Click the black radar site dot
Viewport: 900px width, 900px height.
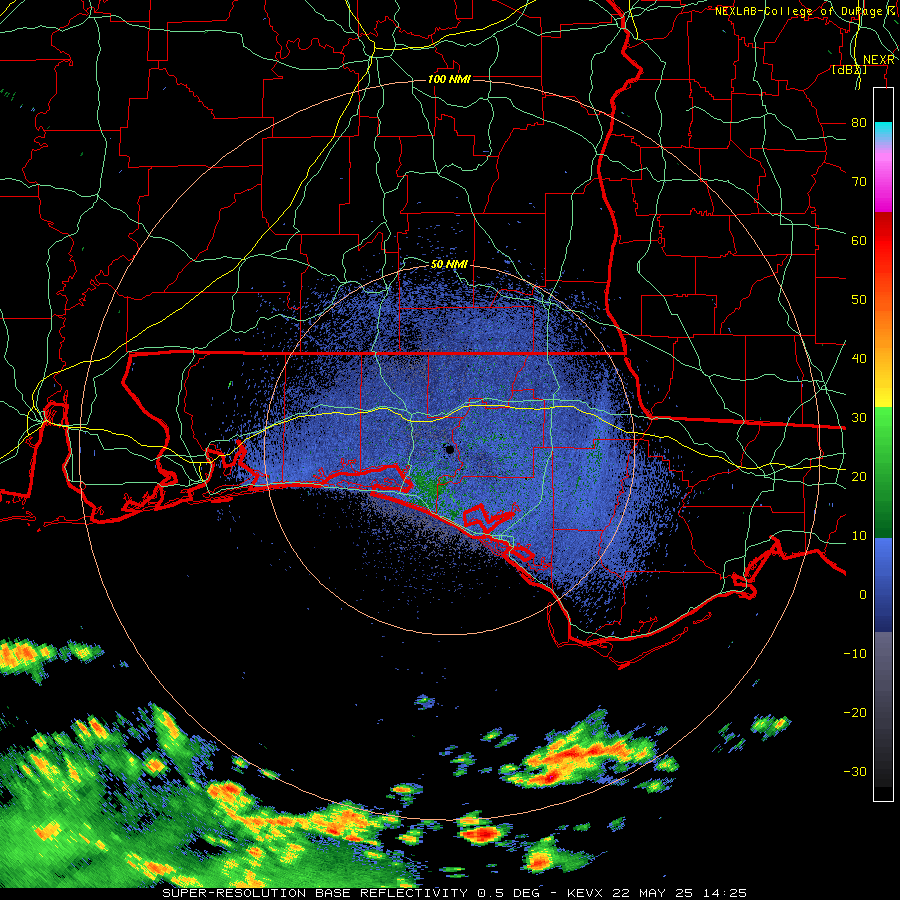coord(449,449)
